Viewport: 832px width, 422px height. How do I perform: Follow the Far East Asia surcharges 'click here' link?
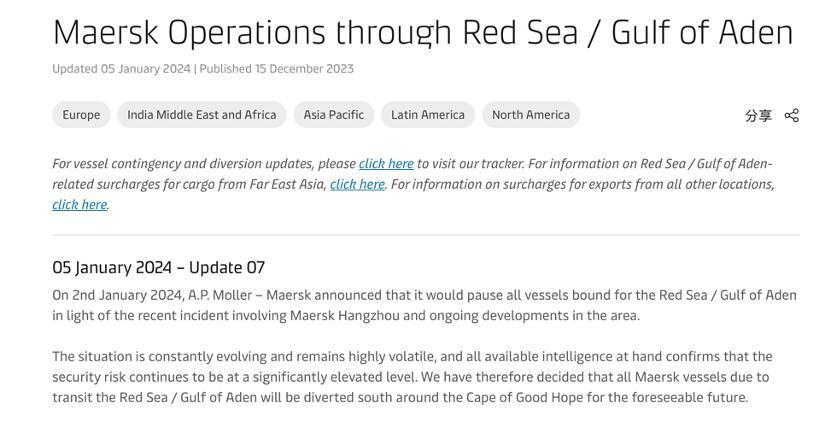(x=357, y=184)
